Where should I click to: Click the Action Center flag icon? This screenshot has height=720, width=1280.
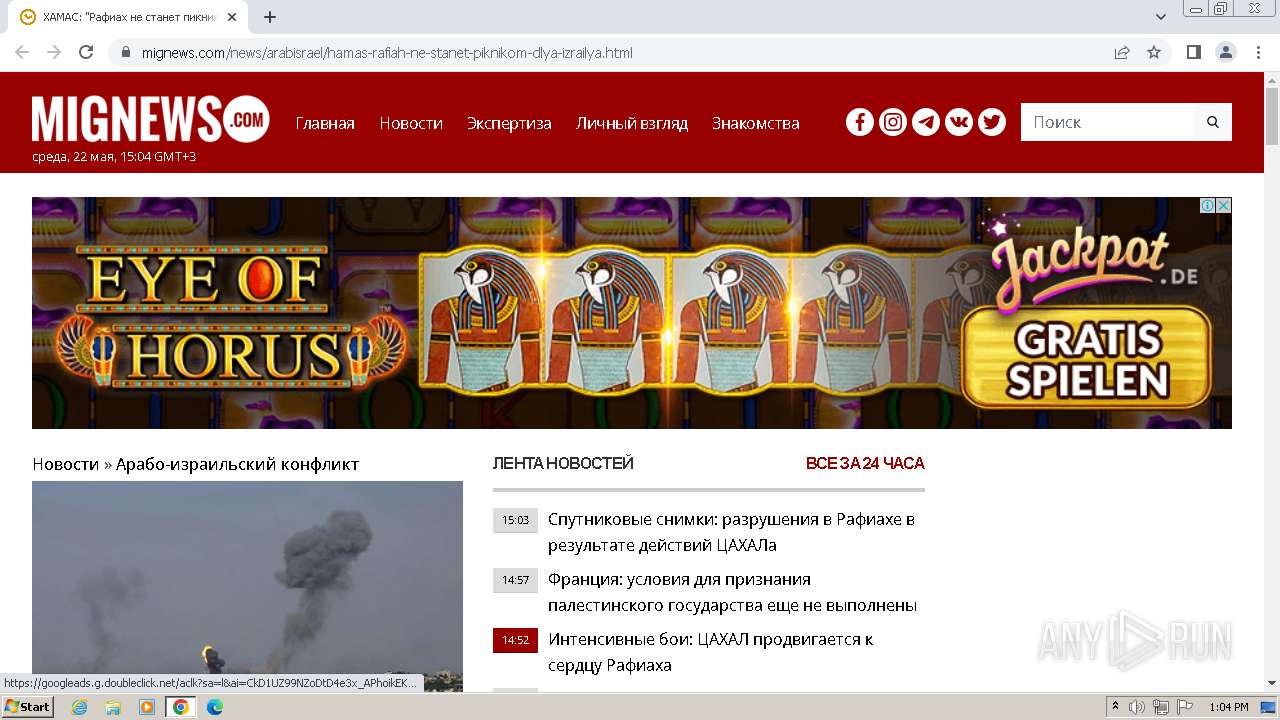(x=1186, y=707)
